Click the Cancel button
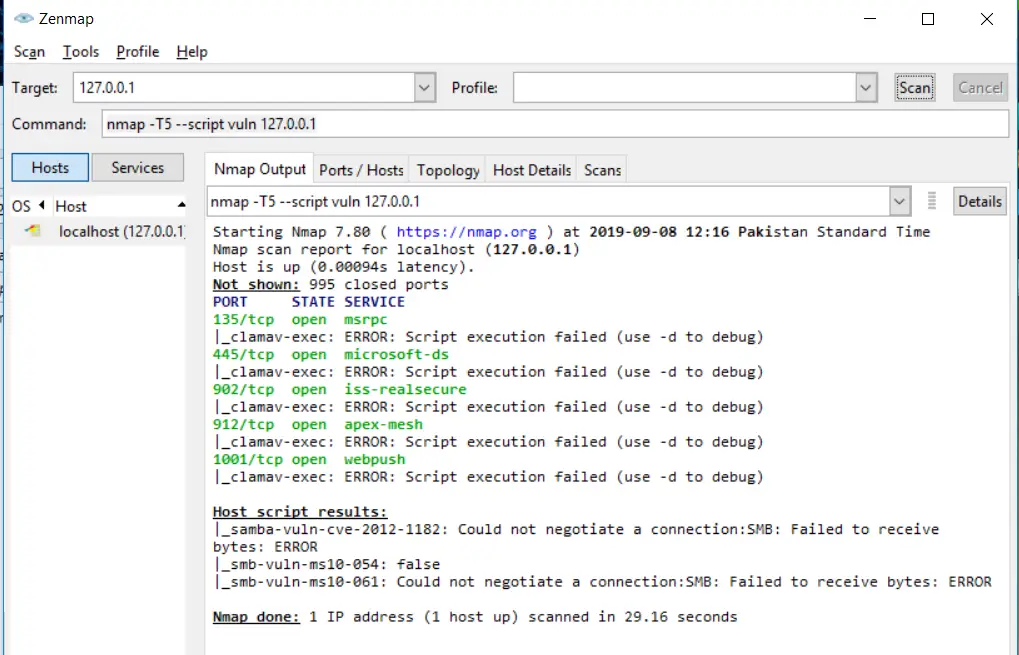The width and height of the screenshot is (1019, 655). point(980,88)
